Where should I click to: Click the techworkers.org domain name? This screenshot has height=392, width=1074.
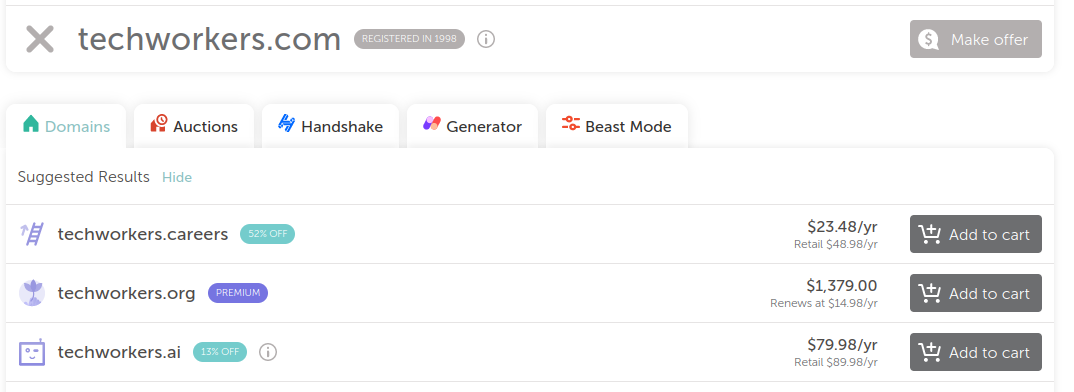pyautogui.click(x=126, y=293)
